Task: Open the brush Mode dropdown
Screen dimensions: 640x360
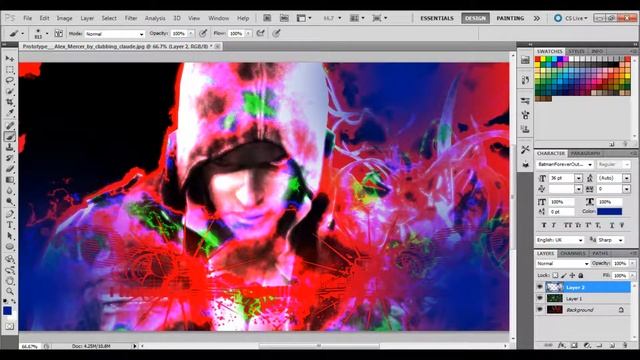Action: [x=115, y=34]
